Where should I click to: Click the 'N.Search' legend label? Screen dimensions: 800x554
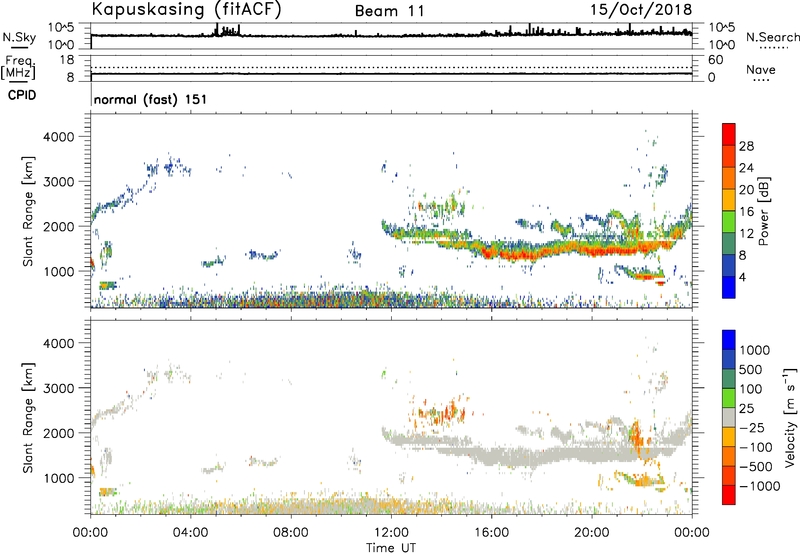tap(772, 37)
